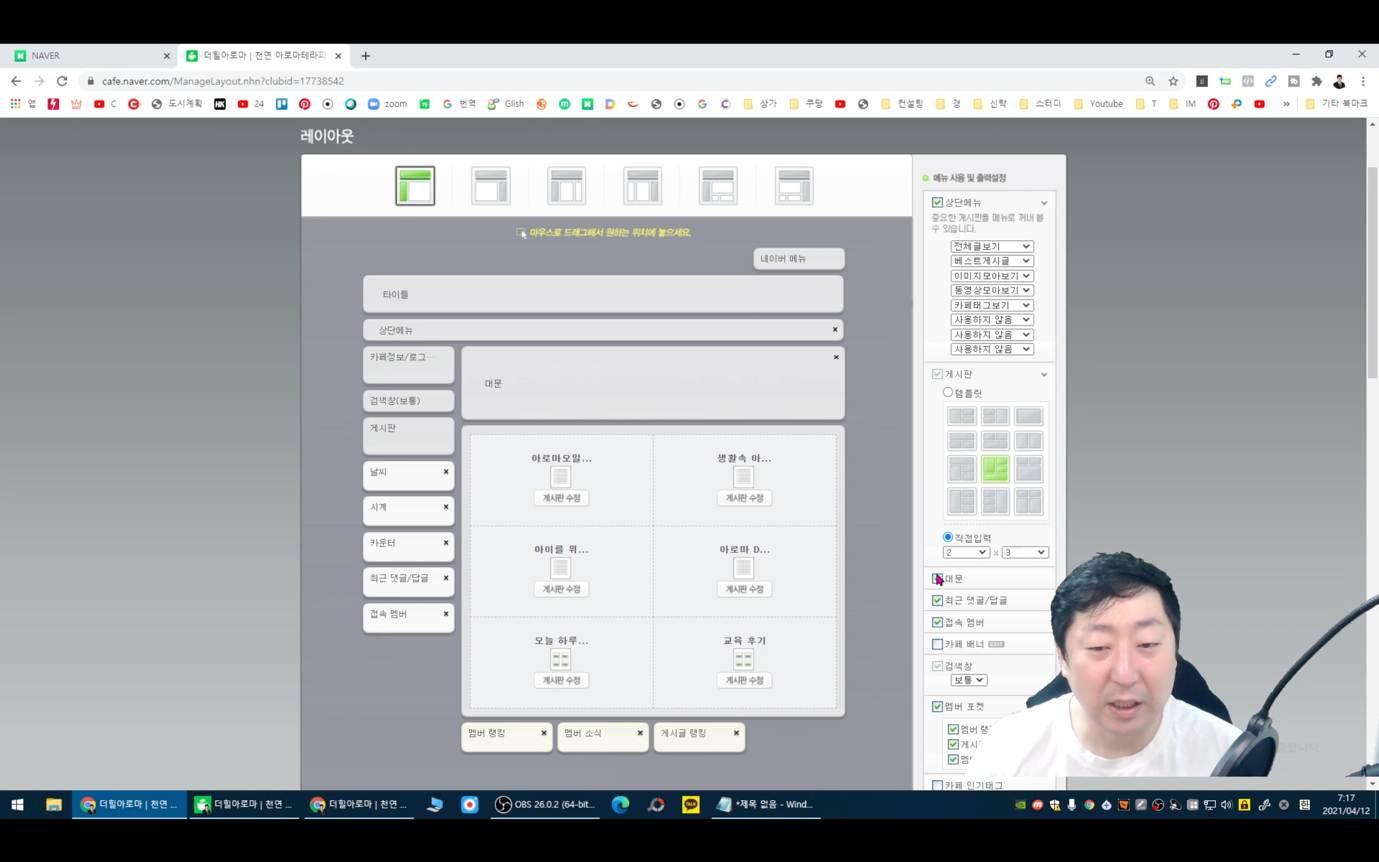Collapse the 게시판 section chevron
Image resolution: width=1379 pixels, height=862 pixels.
point(1044,374)
